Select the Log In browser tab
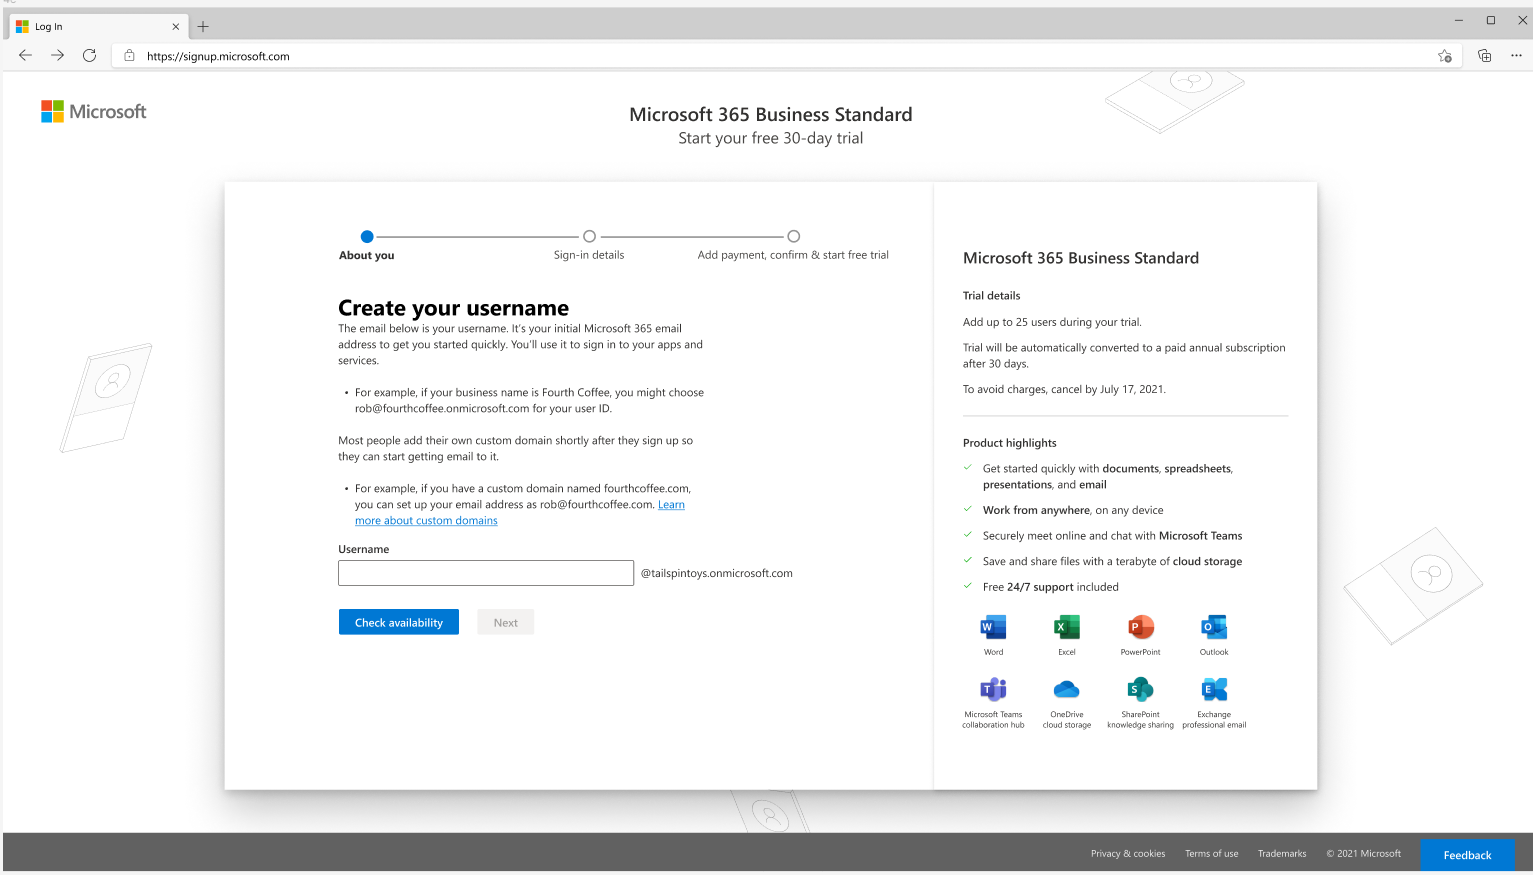 [98, 27]
